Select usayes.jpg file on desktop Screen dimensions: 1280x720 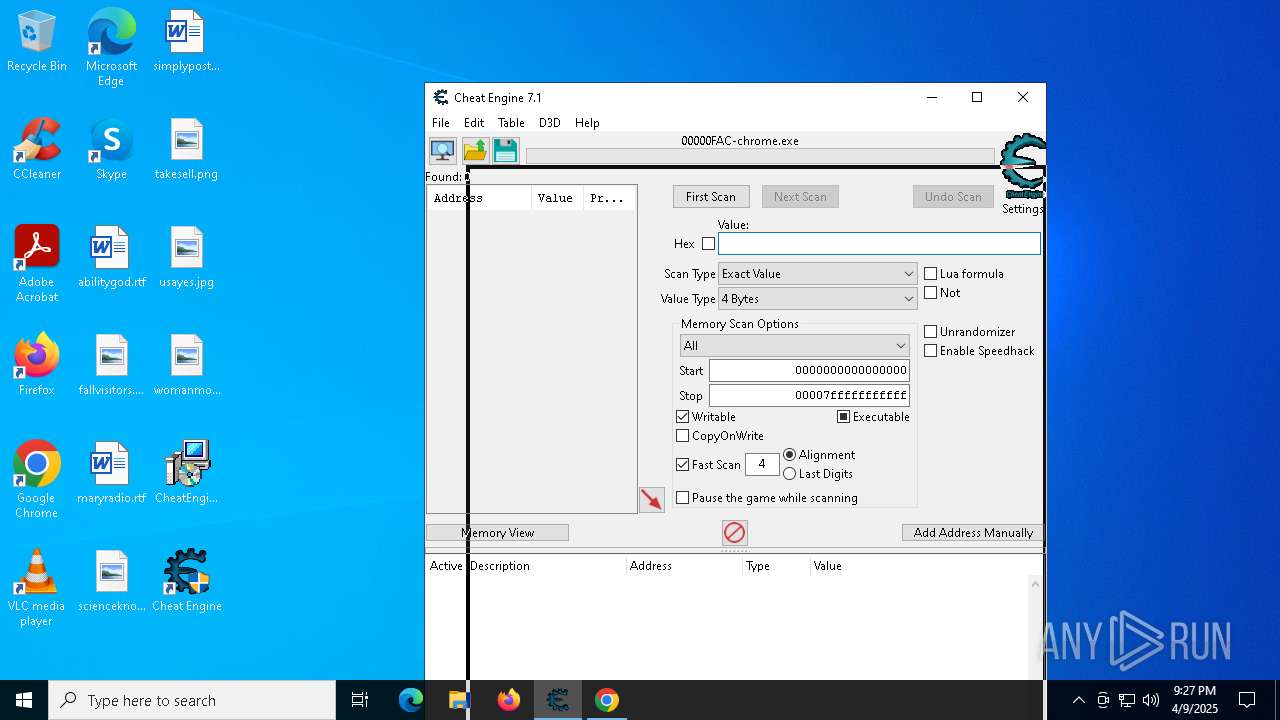point(187,257)
